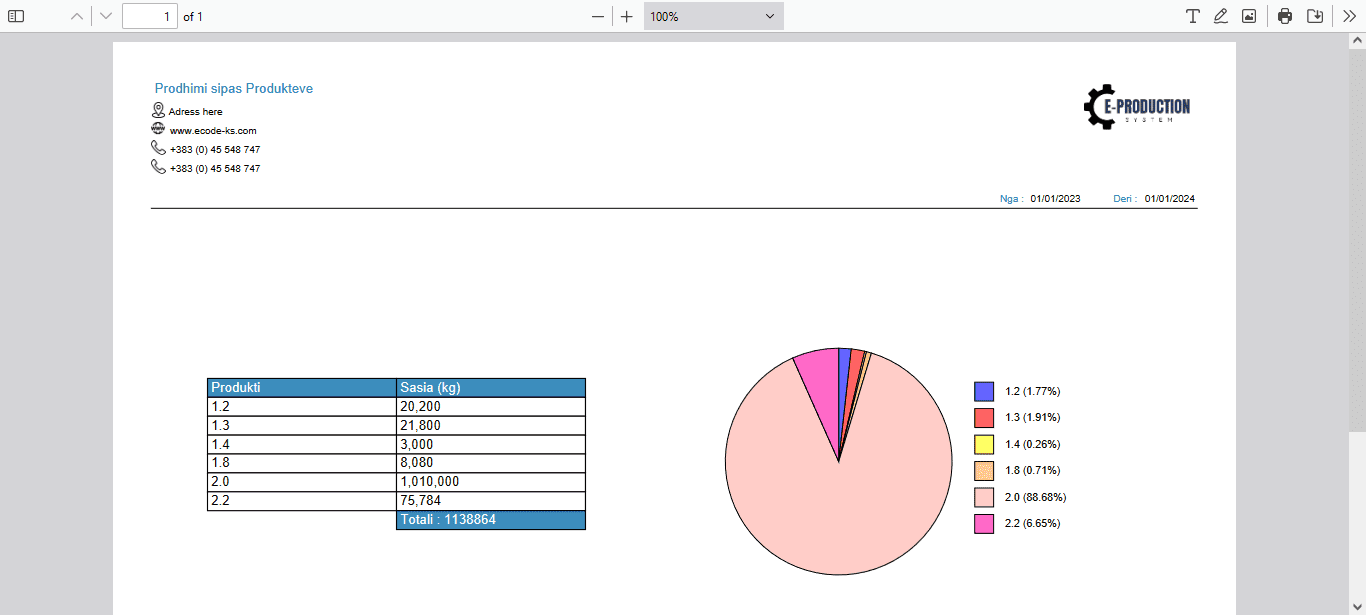Select the Add text tool
Viewport: 1366px width, 615px height.
pos(1192,15)
